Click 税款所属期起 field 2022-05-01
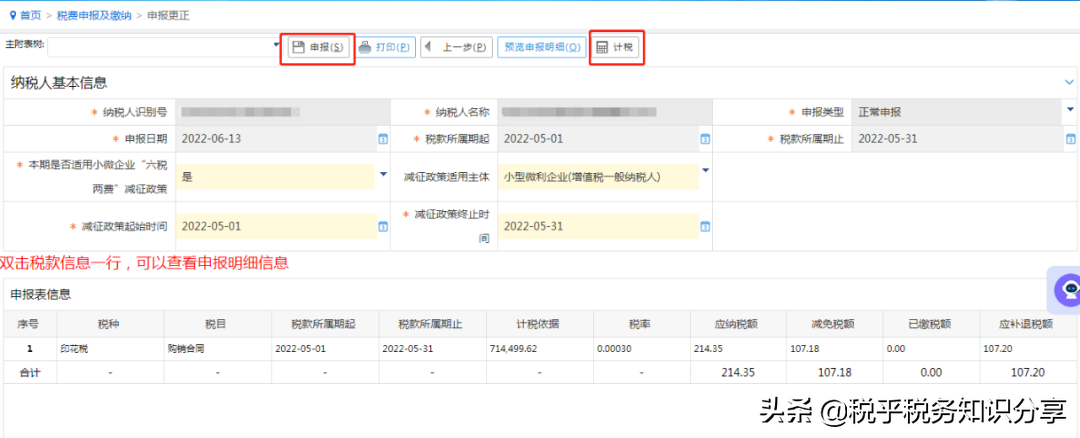 [599, 139]
